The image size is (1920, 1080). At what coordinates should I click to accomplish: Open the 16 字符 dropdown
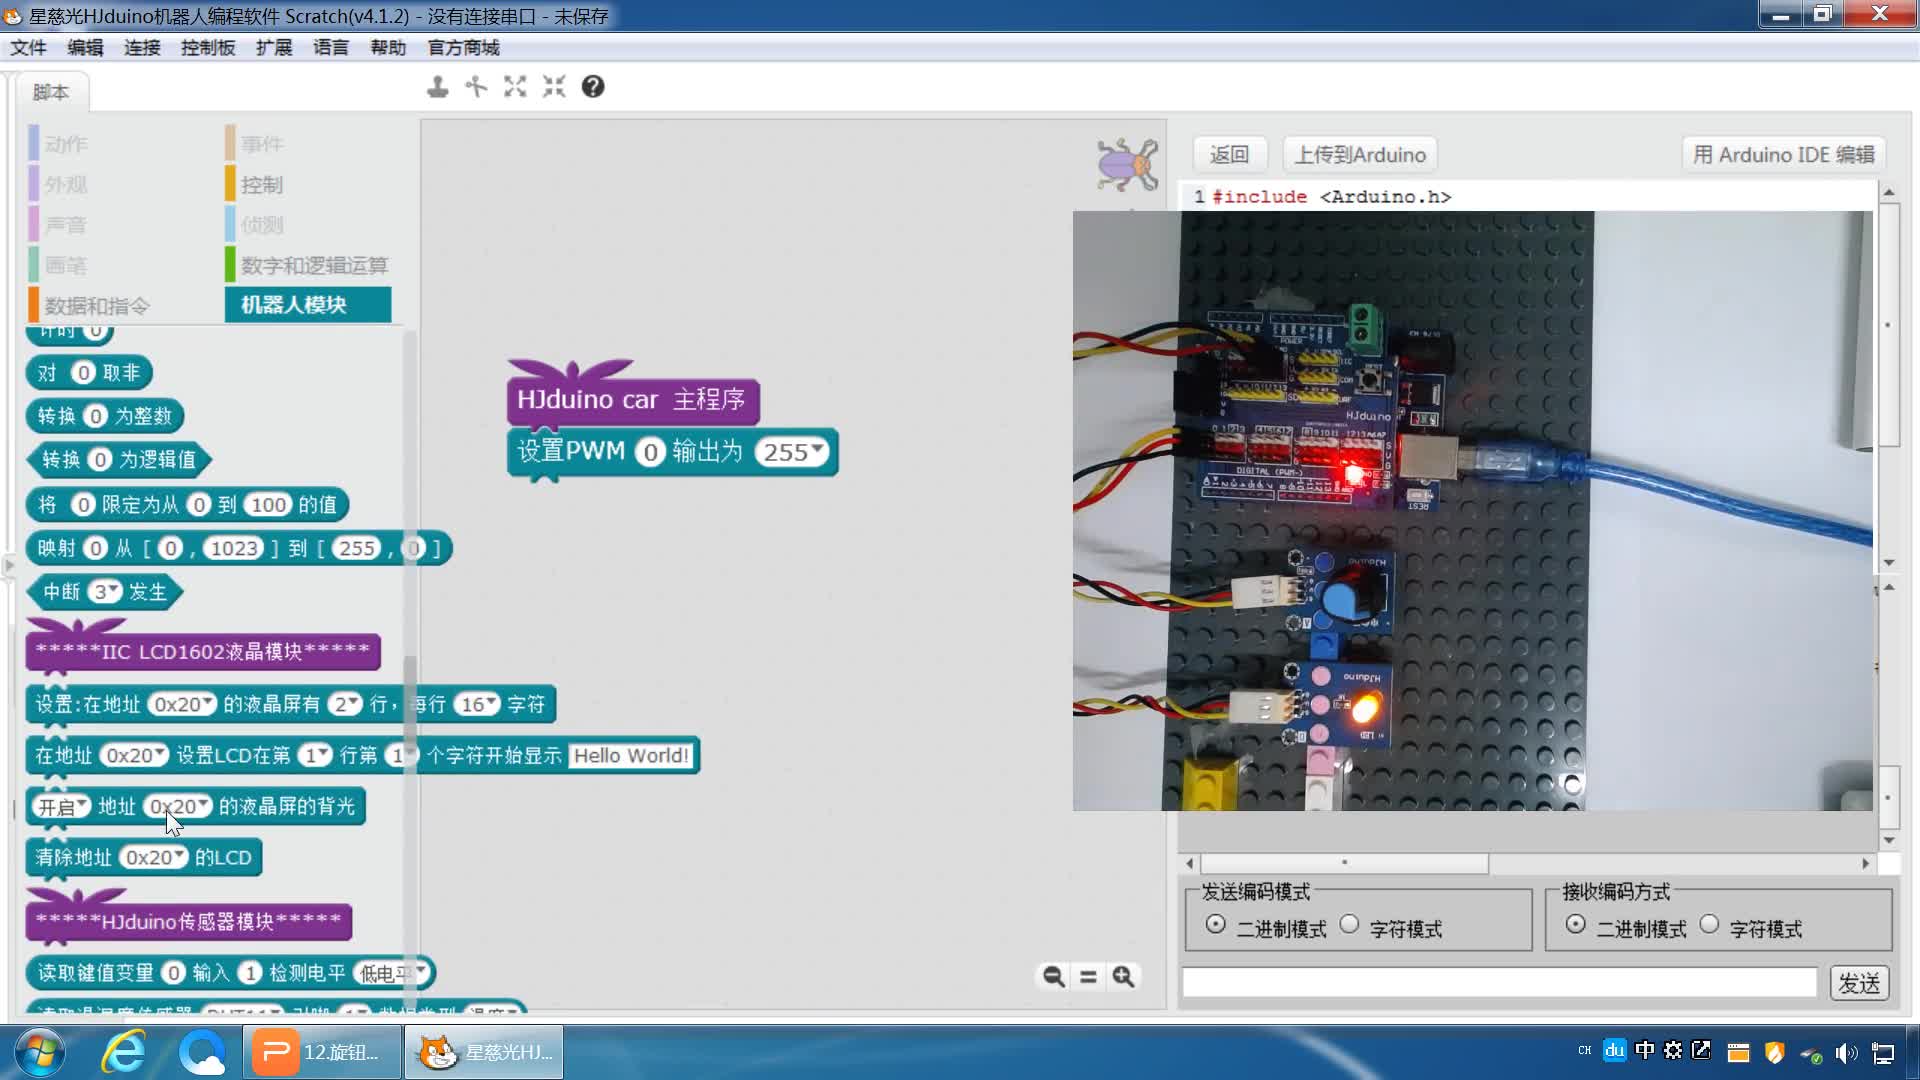[x=478, y=705]
